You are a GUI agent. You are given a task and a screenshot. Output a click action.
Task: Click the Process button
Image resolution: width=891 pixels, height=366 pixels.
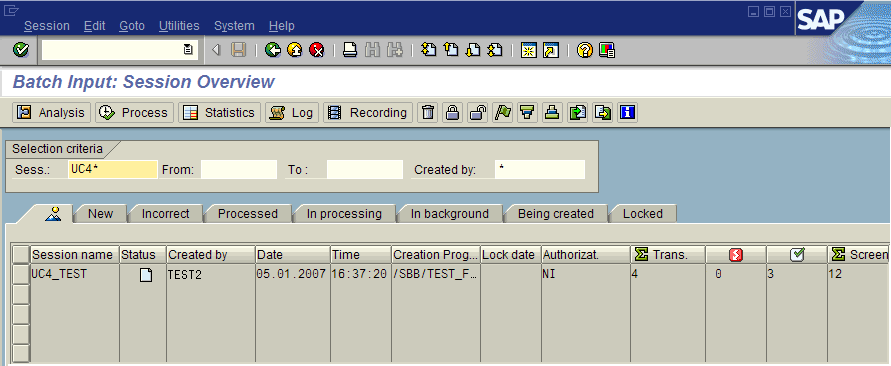point(134,113)
